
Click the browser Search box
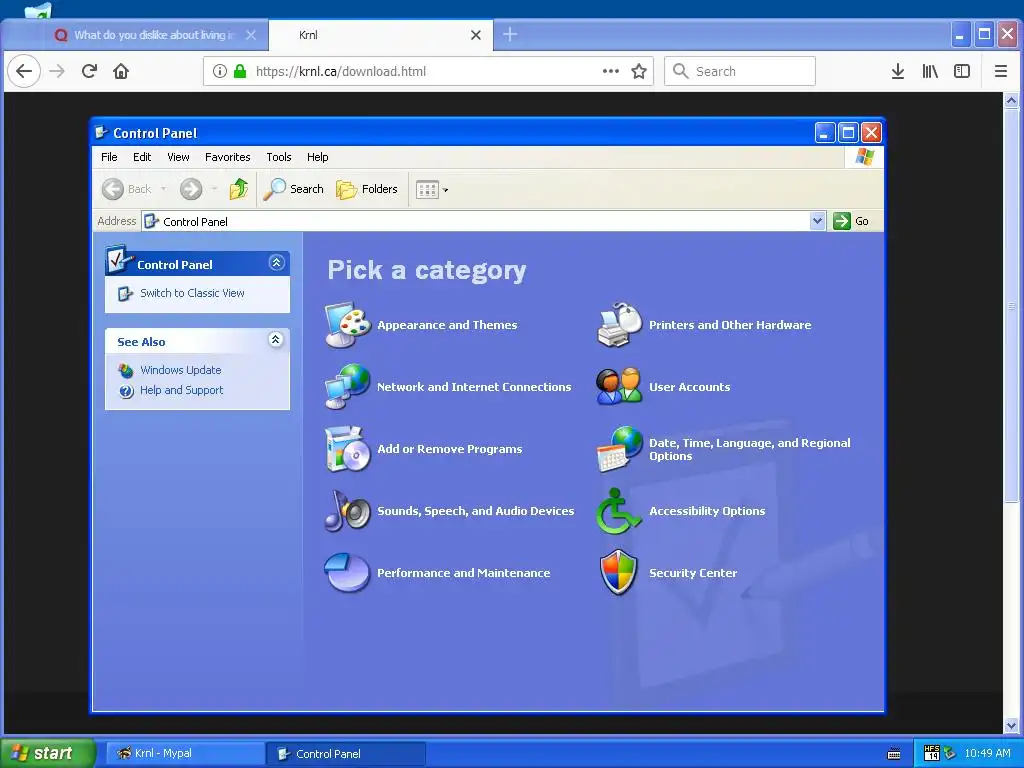[x=740, y=71]
